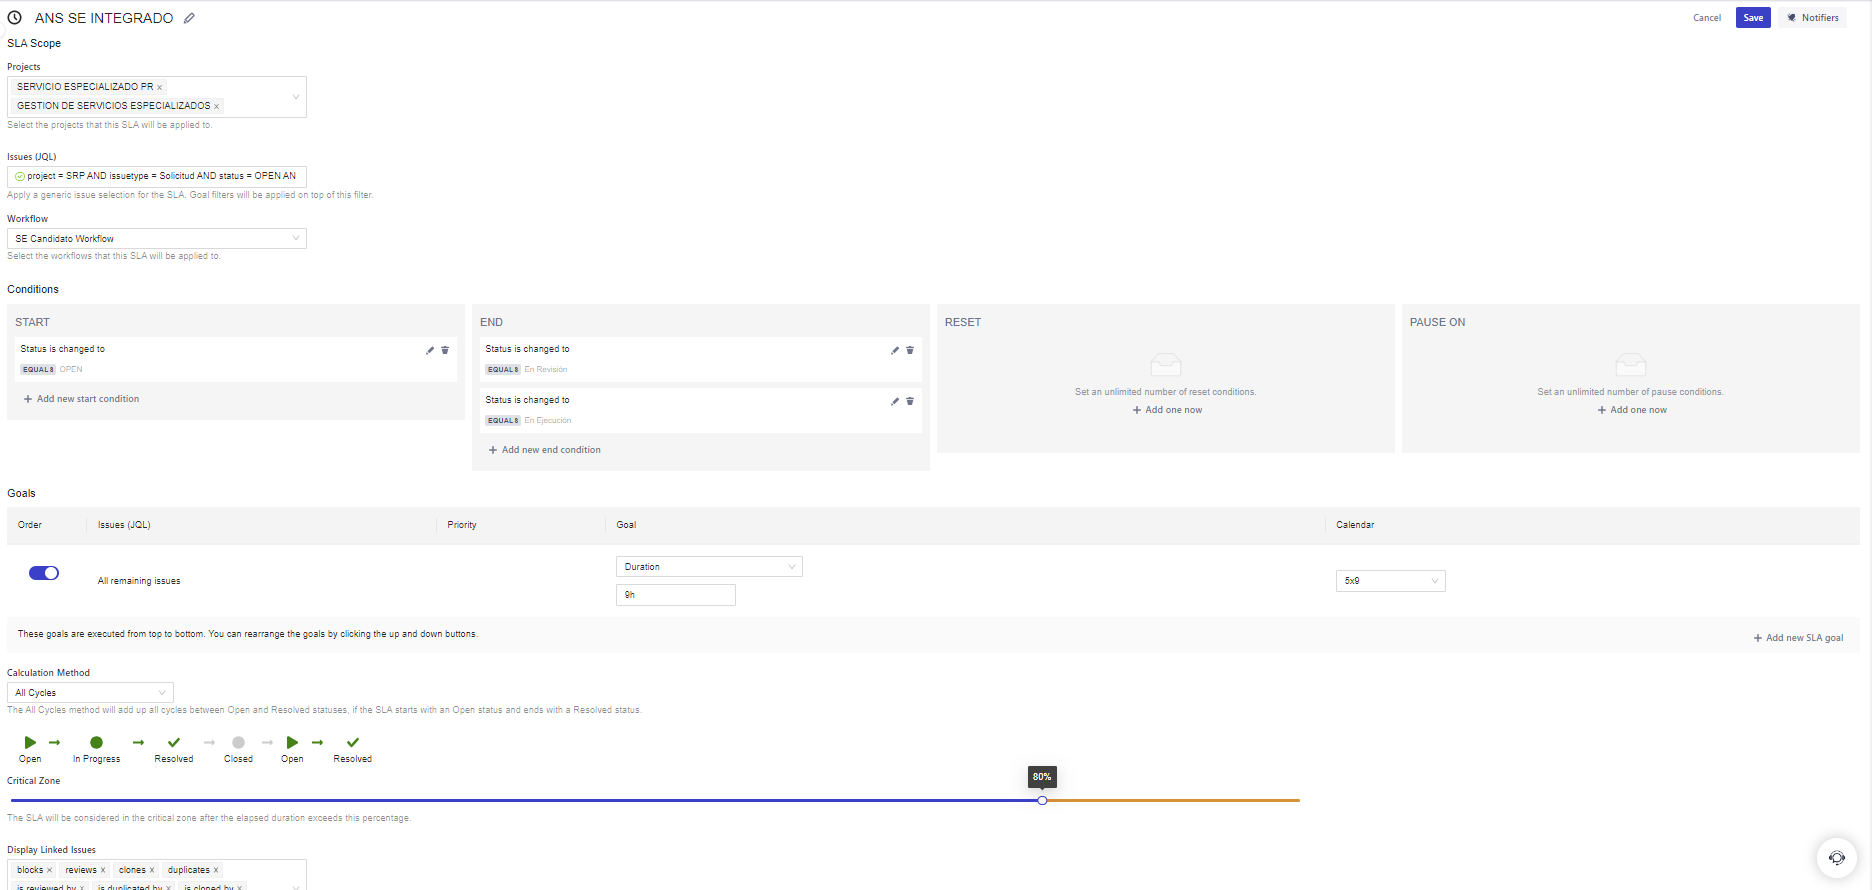Open the support chat icon

click(1837, 857)
